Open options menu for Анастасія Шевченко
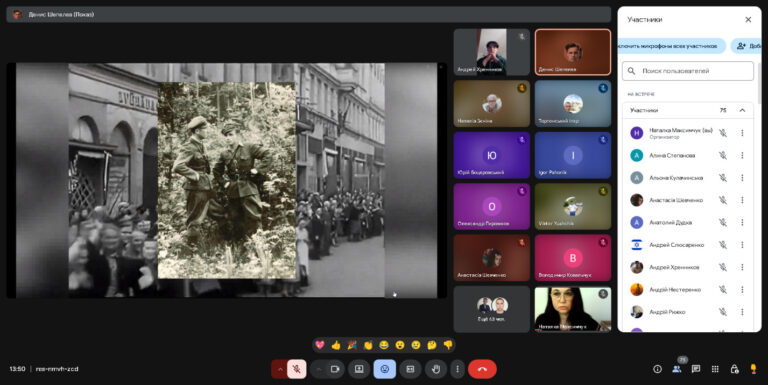Image resolution: width=768 pixels, height=385 pixels. (x=742, y=200)
